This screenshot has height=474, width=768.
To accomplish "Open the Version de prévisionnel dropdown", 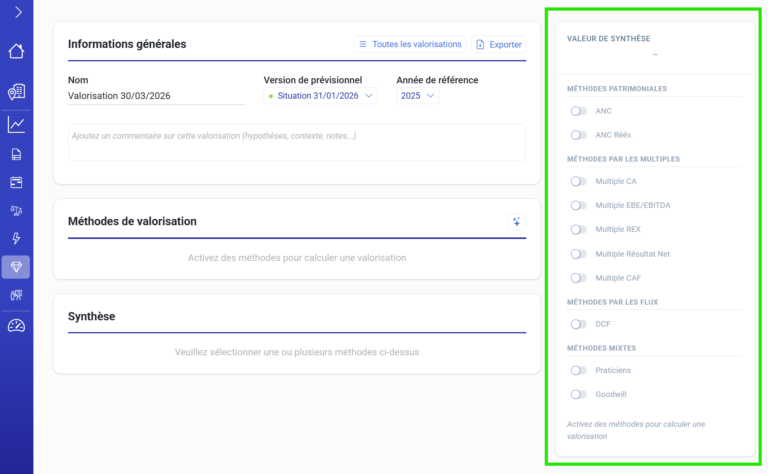I will point(321,96).
